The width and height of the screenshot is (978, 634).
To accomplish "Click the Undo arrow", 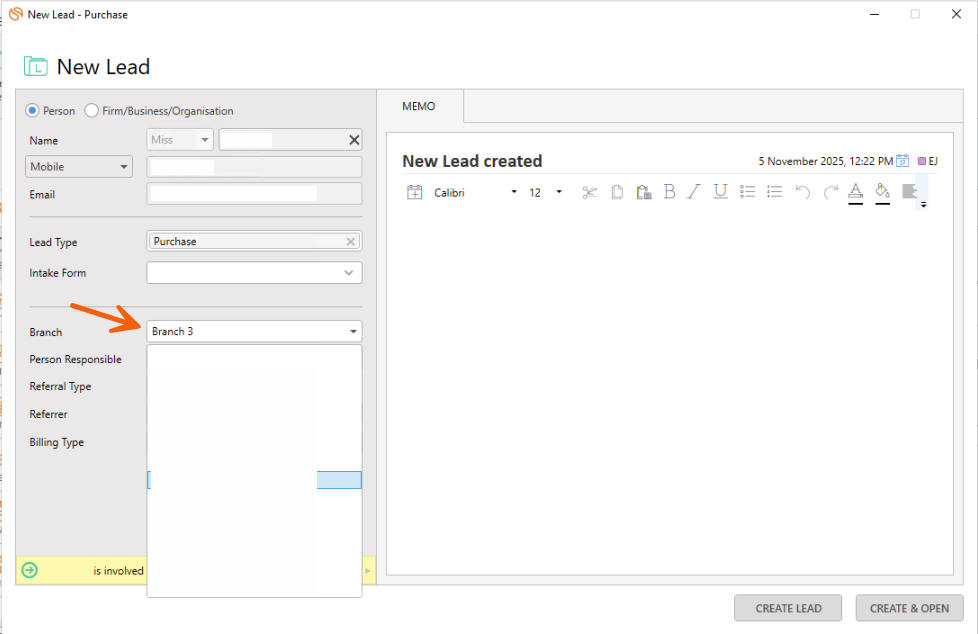I will pyautogui.click(x=802, y=192).
